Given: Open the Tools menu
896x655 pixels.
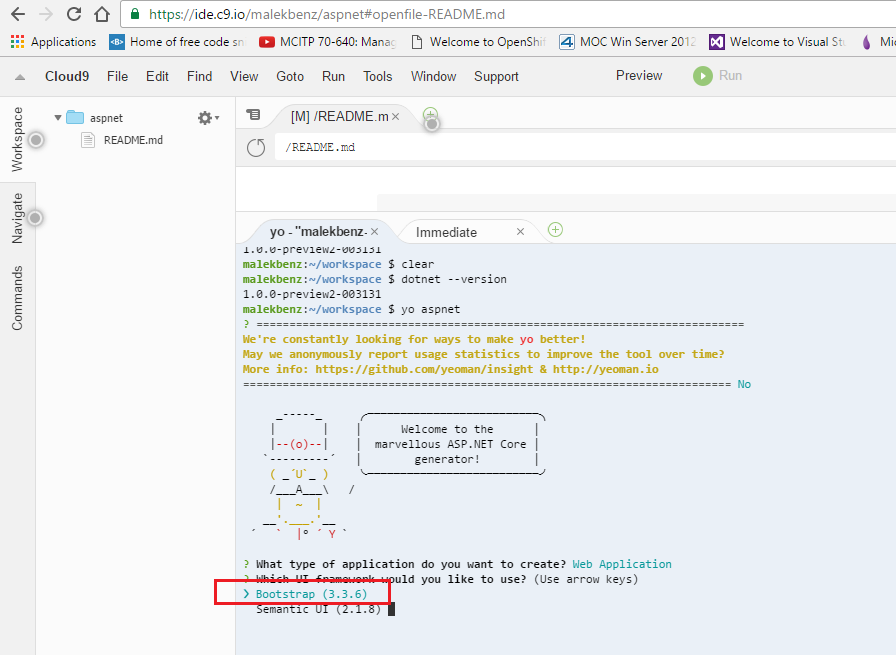Looking at the screenshot, I should 378,77.
